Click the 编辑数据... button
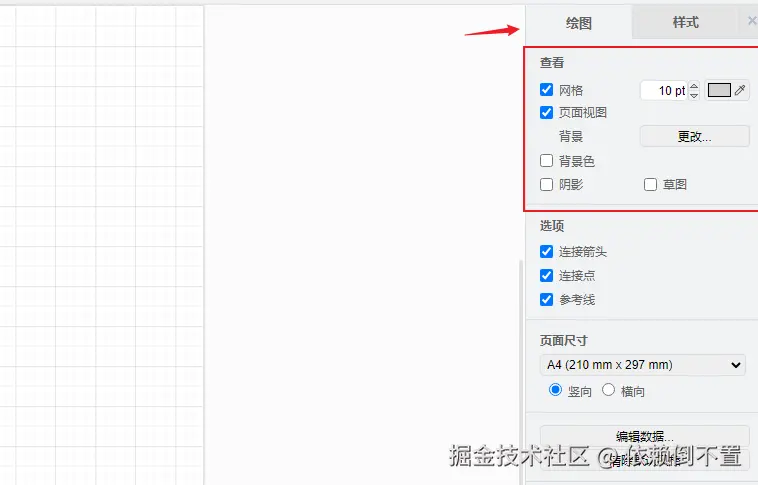Image resolution: width=758 pixels, height=485 pixels. coord(644,436)
